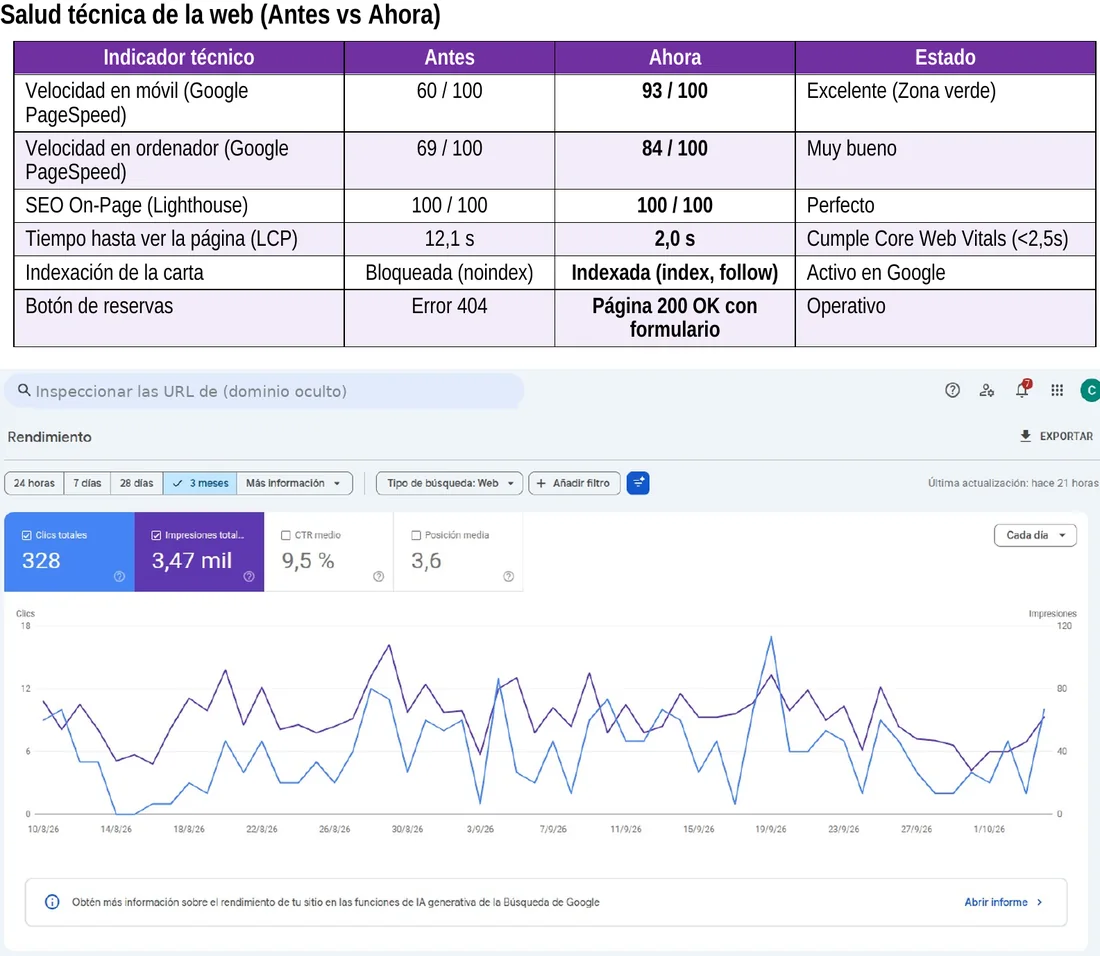This screenshot has width=1100, height=956.
Task: Click info help icon in Posición media card
Action: tap(509, 576)
